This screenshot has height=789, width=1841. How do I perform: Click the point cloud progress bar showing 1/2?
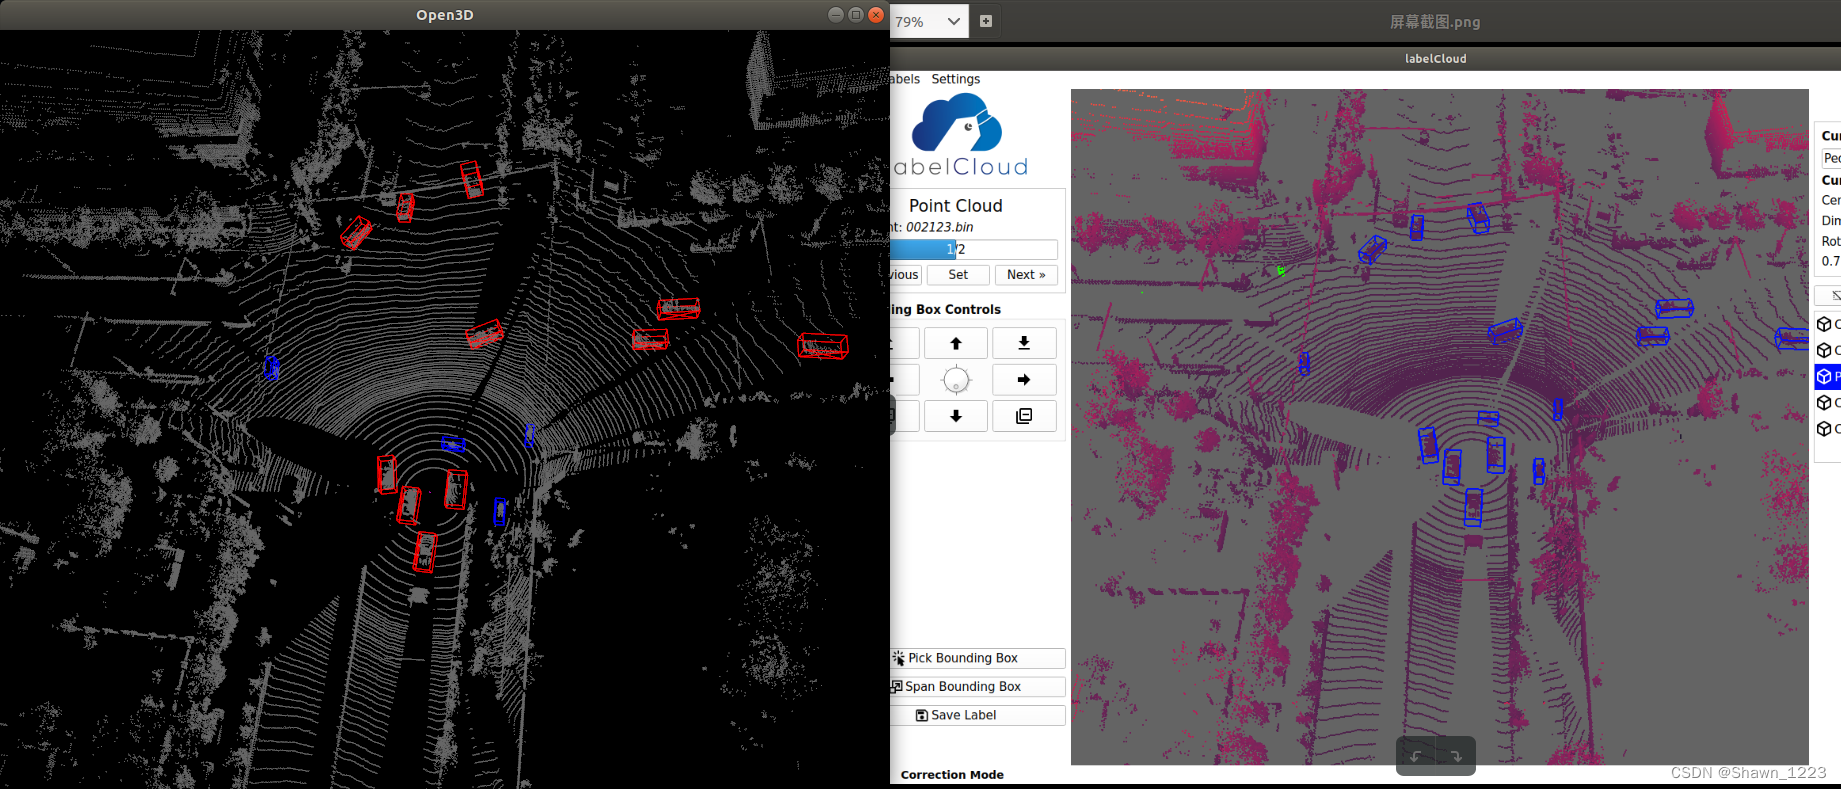[x=973, y=249]
